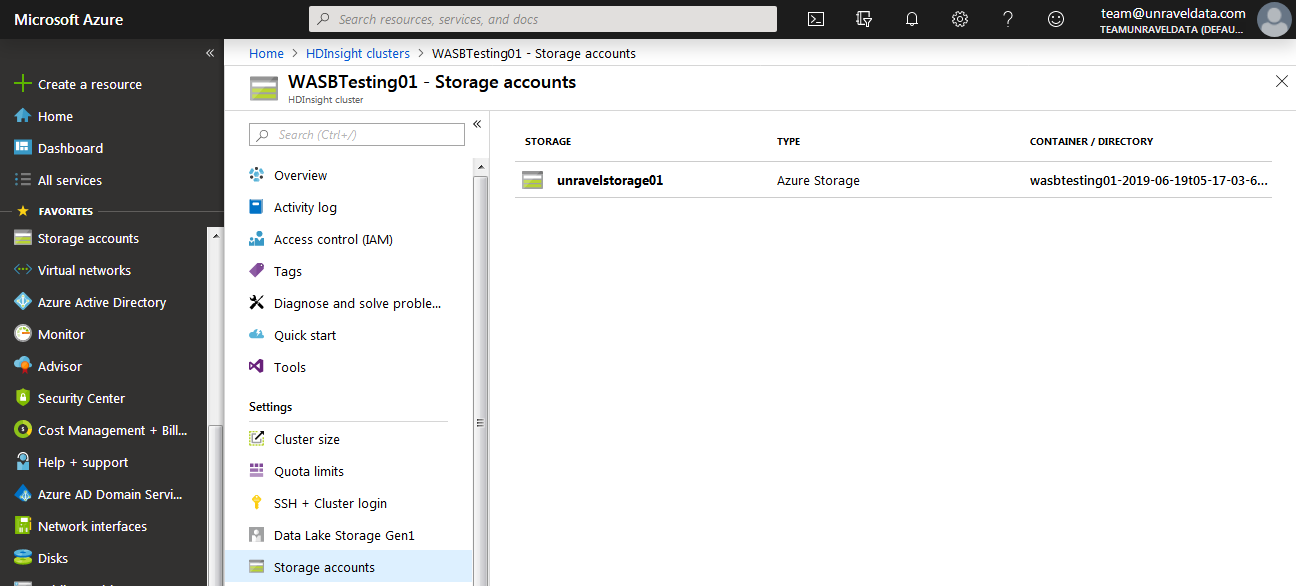Click the Diagnose and solve problems wrench icon
The height and width of the screenshot is (586, 1296).
pos(257,303)
